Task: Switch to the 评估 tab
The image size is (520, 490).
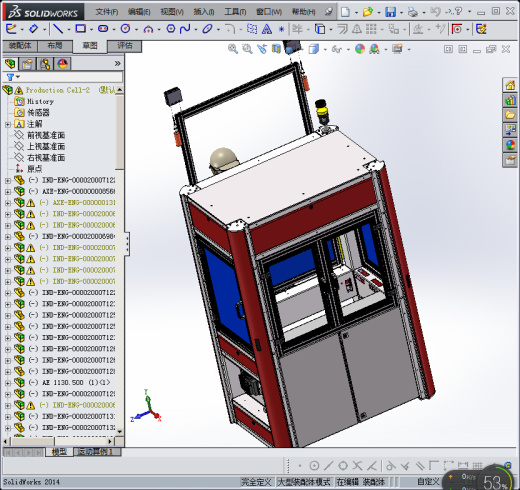Action: [x=125, y=46]
